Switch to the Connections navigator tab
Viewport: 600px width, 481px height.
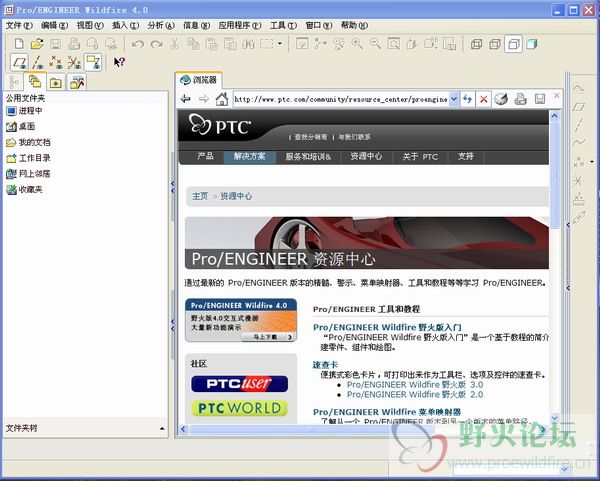77,82
